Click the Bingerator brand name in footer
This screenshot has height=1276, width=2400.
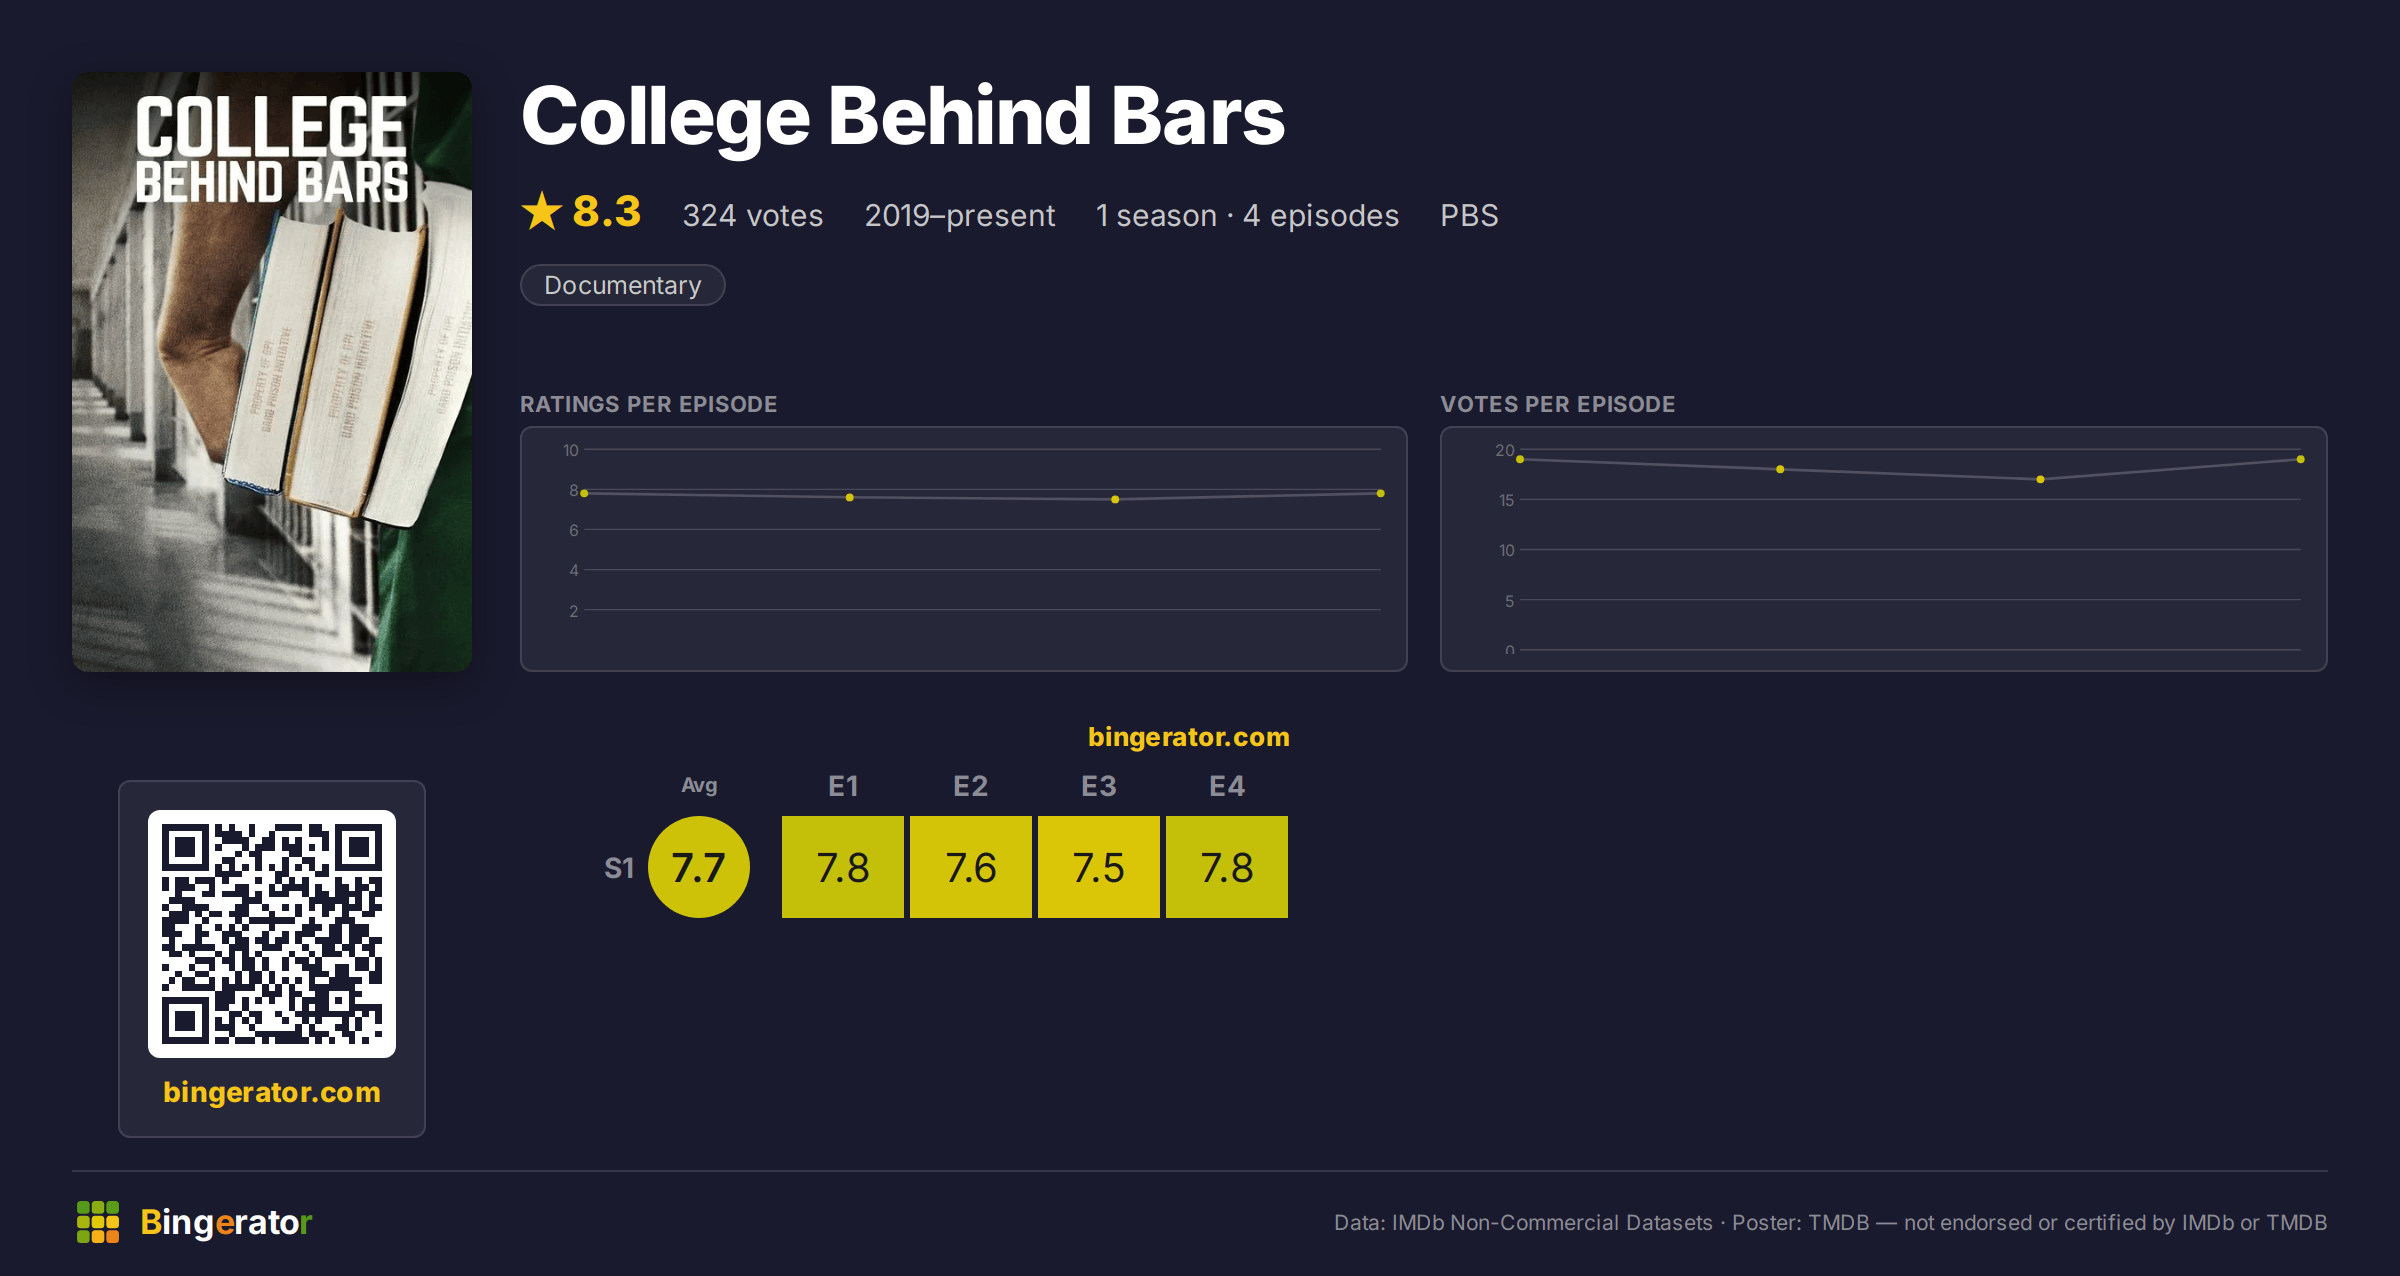(226, 1222)
